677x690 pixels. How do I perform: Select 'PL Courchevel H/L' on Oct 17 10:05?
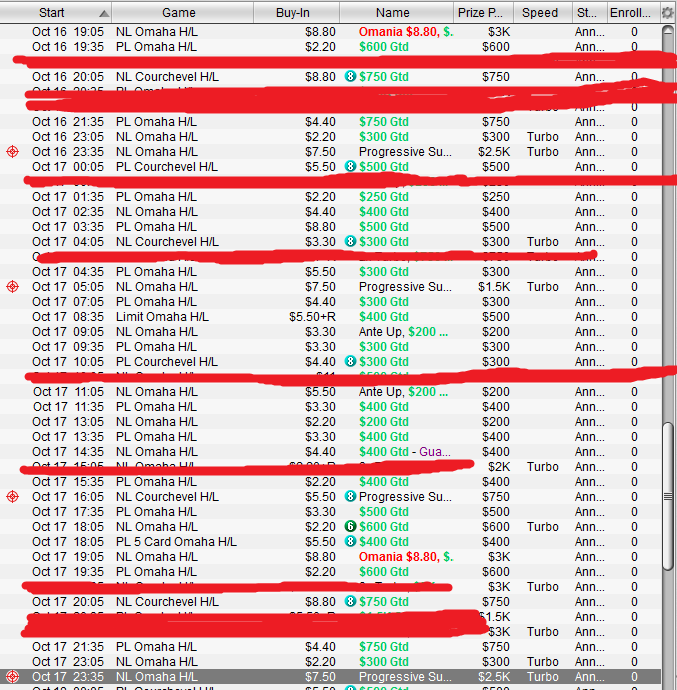[x=167, y=362]
